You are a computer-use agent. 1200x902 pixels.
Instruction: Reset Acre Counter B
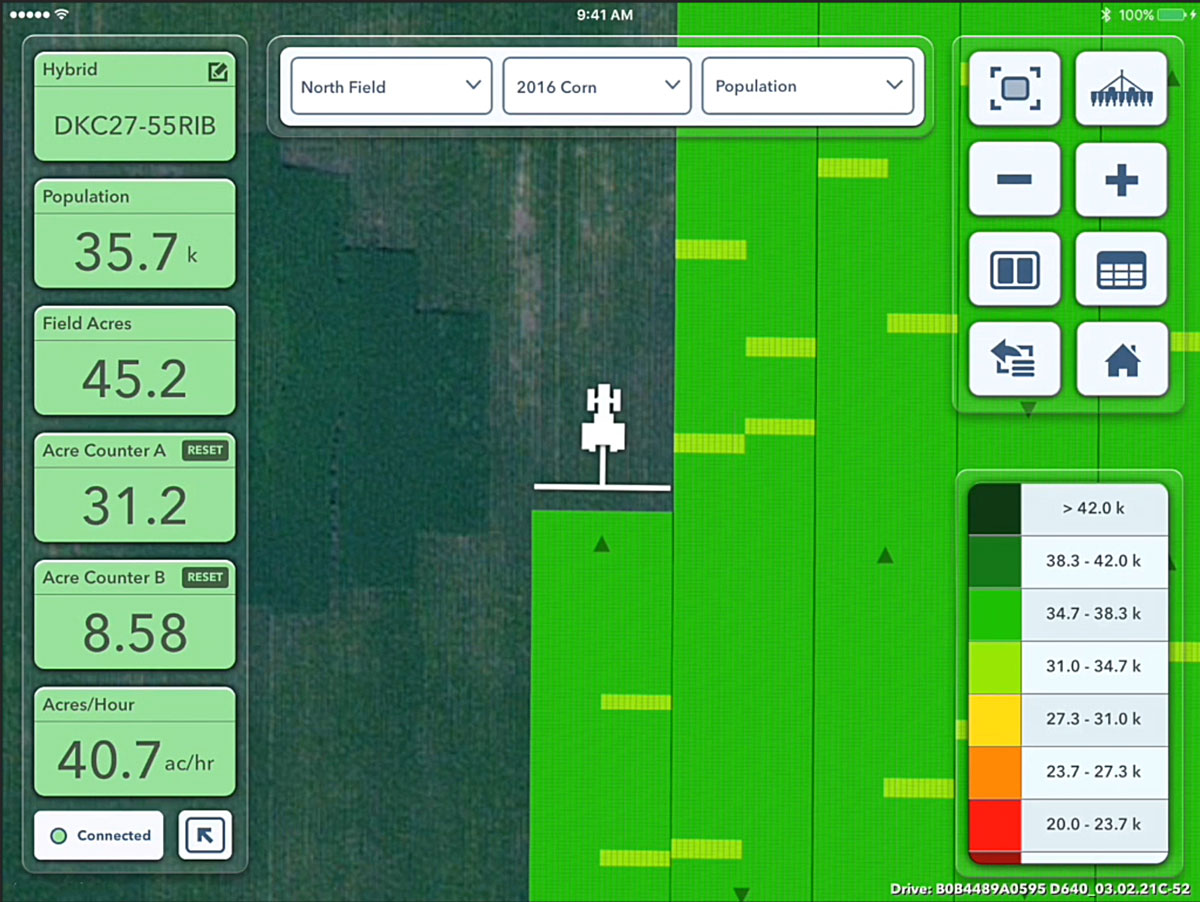pos(205,577)
